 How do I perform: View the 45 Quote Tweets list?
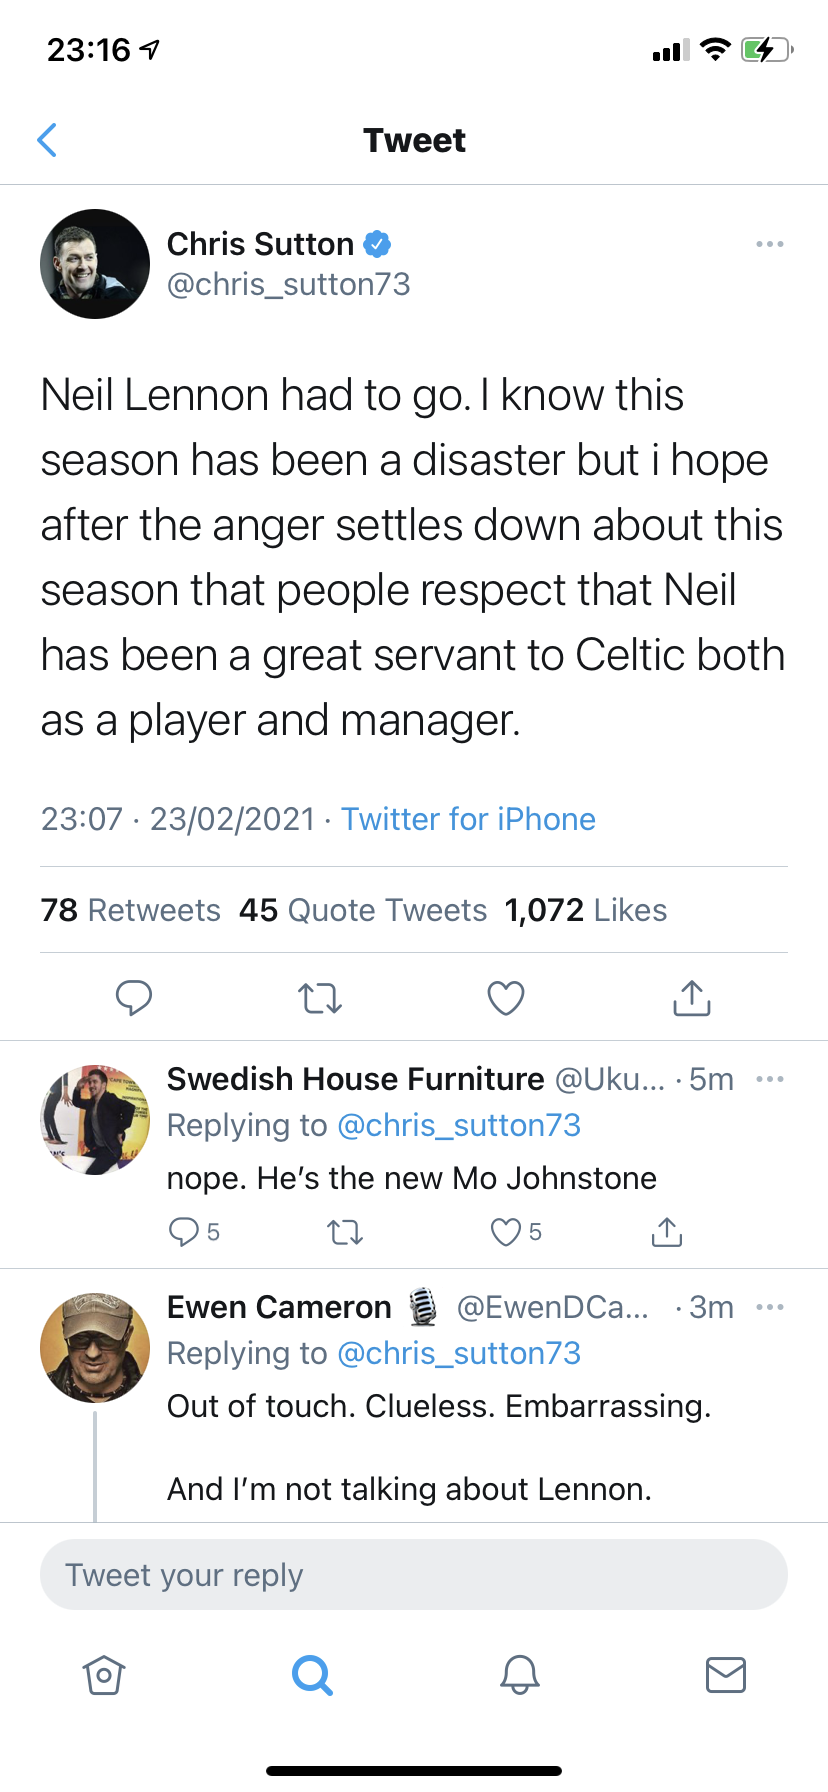point(363,910)
